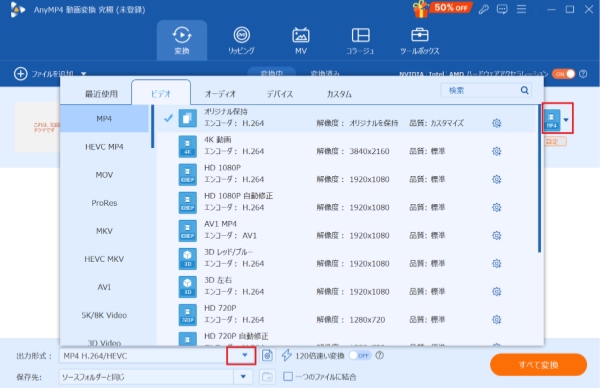The width and height of the screenshot is (600, 388).
Task: Click the 変換済み (converted) tab label
Action: (x=325, y=73)
